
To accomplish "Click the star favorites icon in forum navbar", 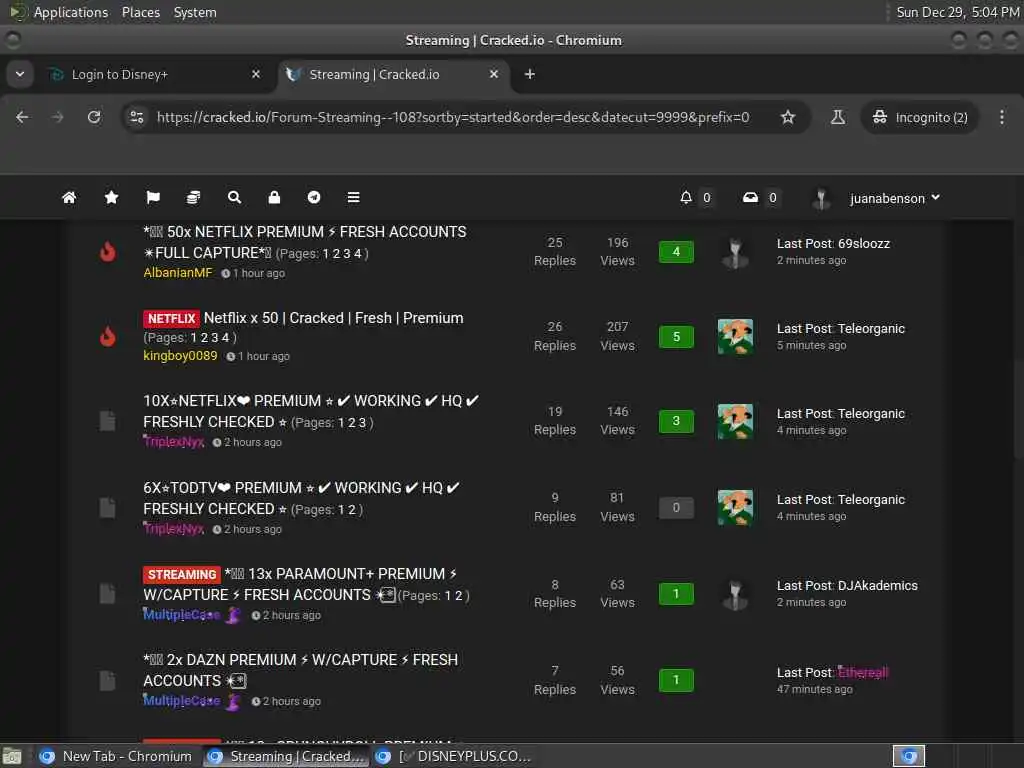I will coord(111,197).
